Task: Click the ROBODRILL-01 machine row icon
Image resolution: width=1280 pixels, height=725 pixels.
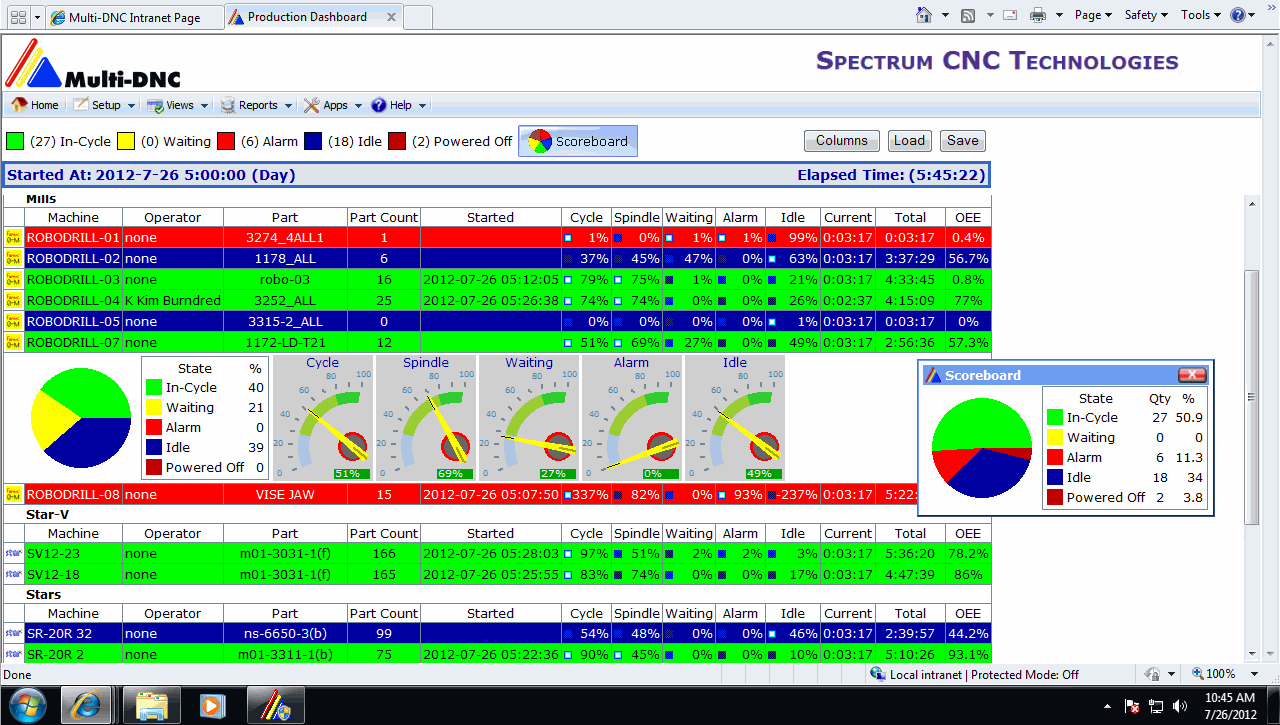Action: (13, 238)
